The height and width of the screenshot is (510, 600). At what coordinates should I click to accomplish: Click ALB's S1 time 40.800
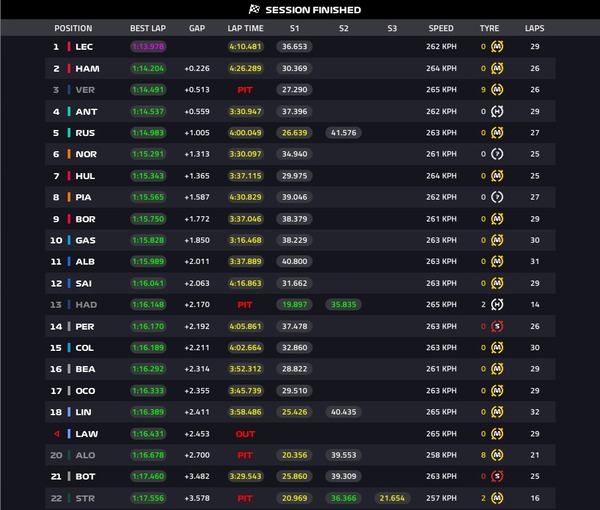click(294, 261)
